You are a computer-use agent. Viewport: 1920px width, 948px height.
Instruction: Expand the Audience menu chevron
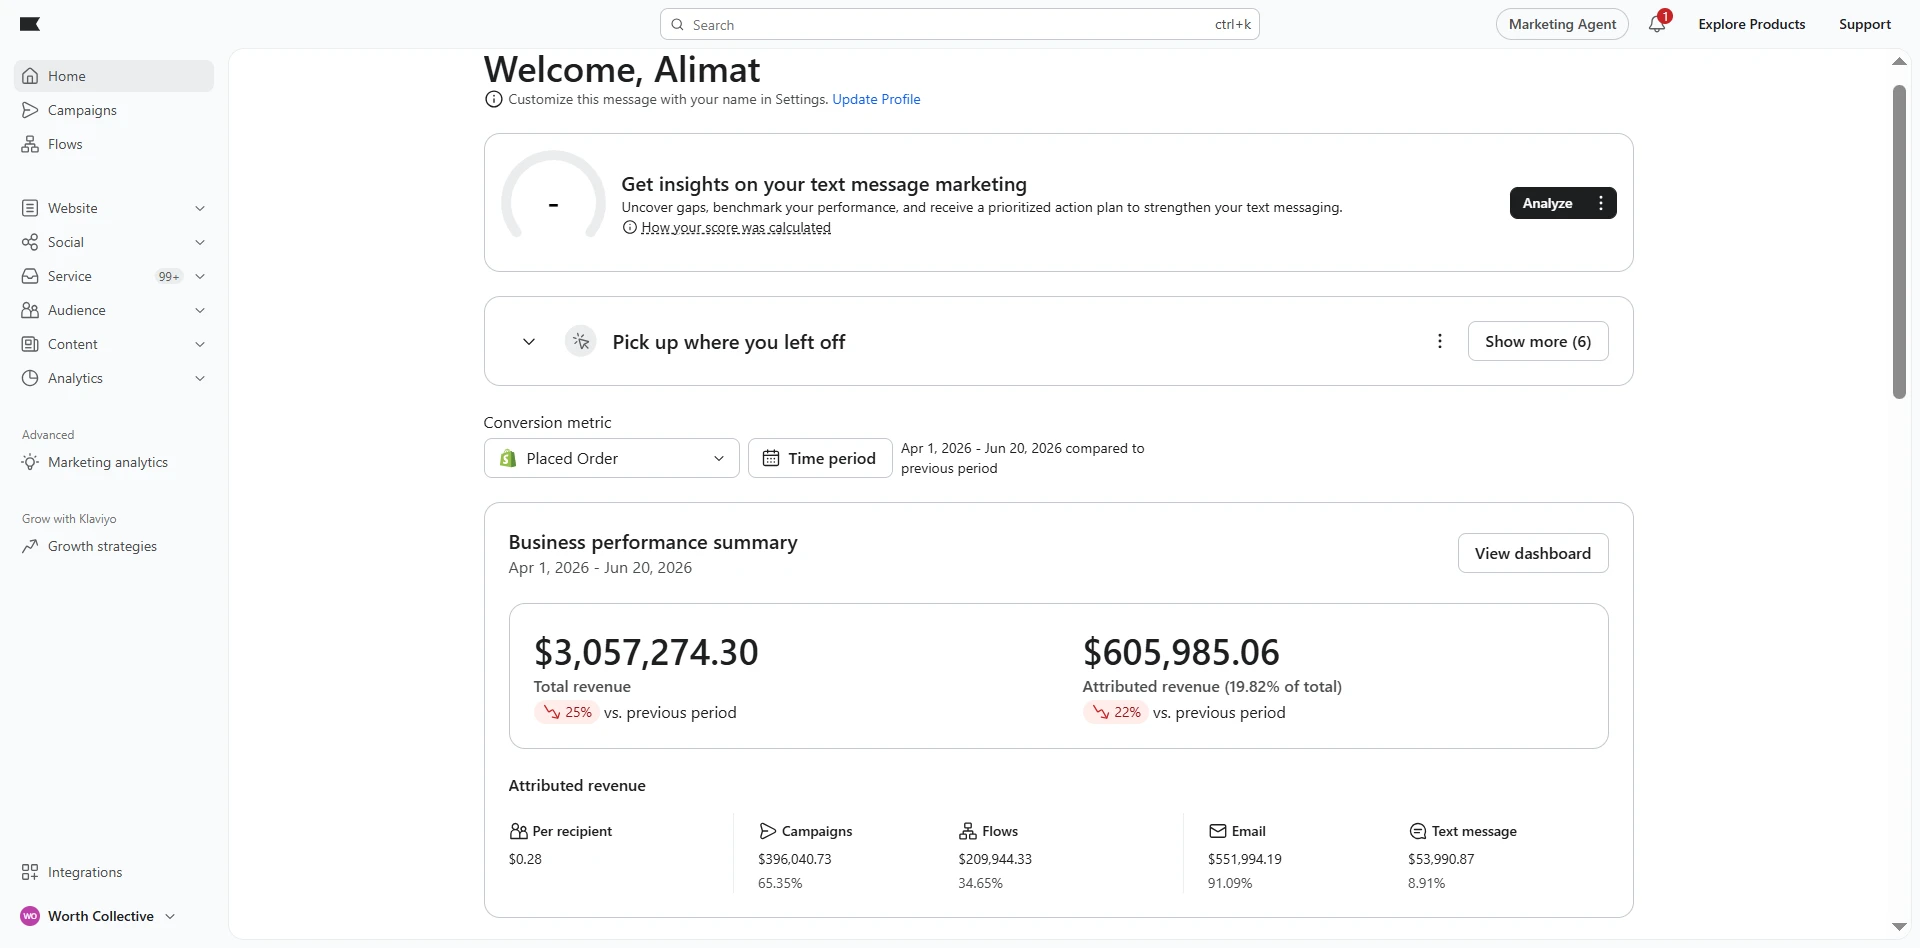tap(200, 310)
